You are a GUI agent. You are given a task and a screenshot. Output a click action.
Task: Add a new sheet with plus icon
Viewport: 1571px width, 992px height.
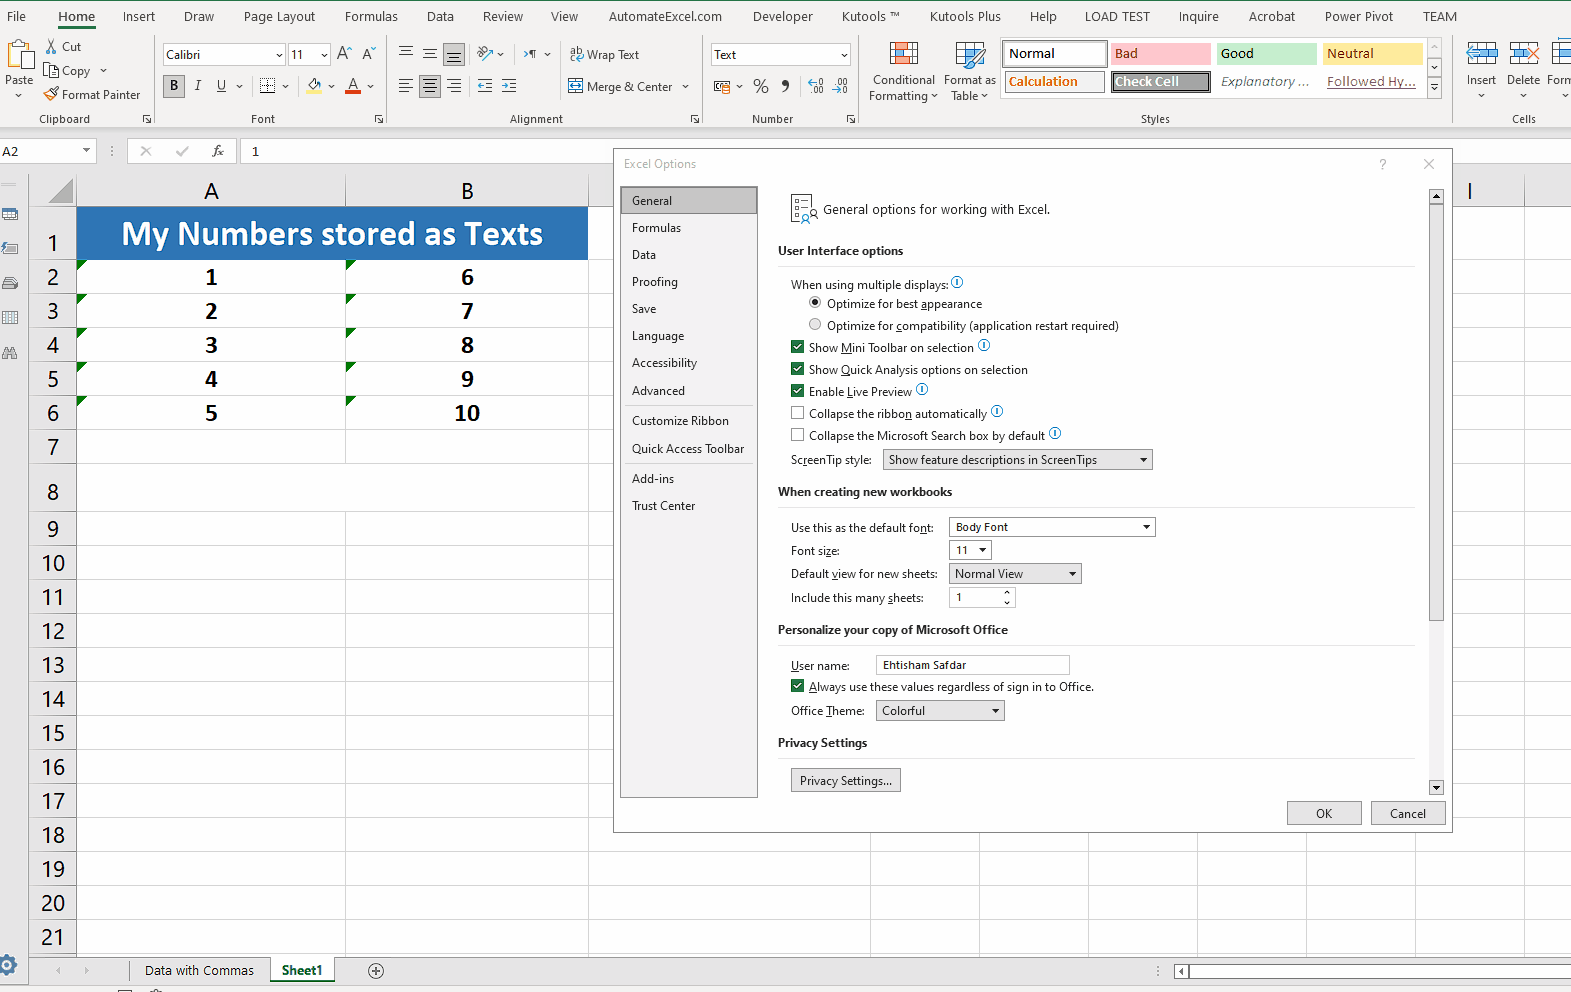(376, 971)
